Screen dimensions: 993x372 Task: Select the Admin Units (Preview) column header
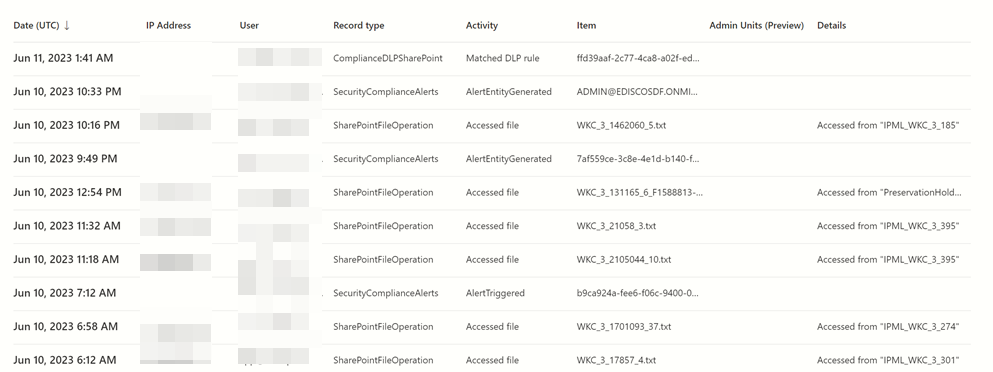756,26
